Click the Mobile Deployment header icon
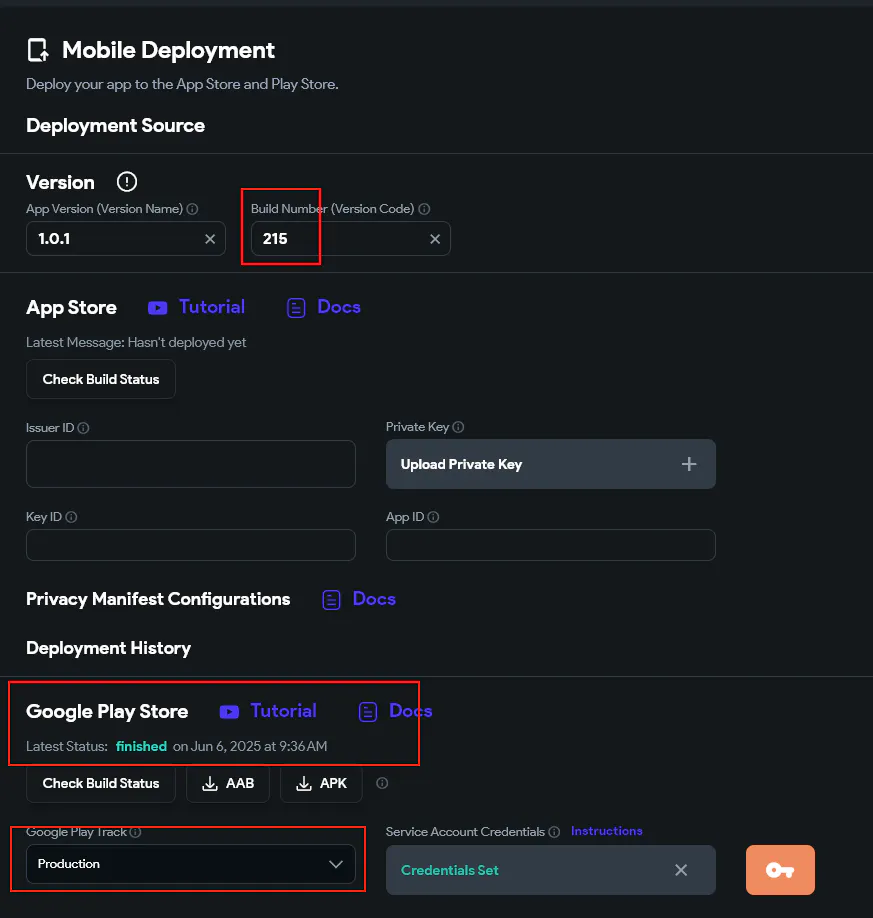Screen dimensions: 873x918 (39, 50)
